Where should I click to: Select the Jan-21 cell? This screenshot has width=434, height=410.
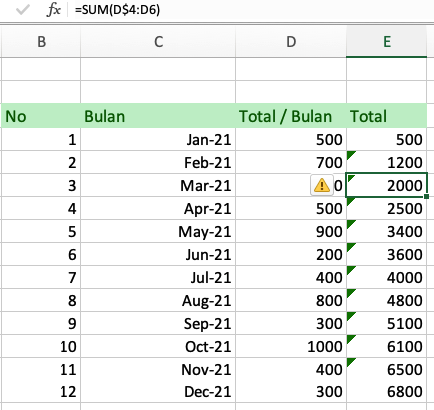(158, 139)
